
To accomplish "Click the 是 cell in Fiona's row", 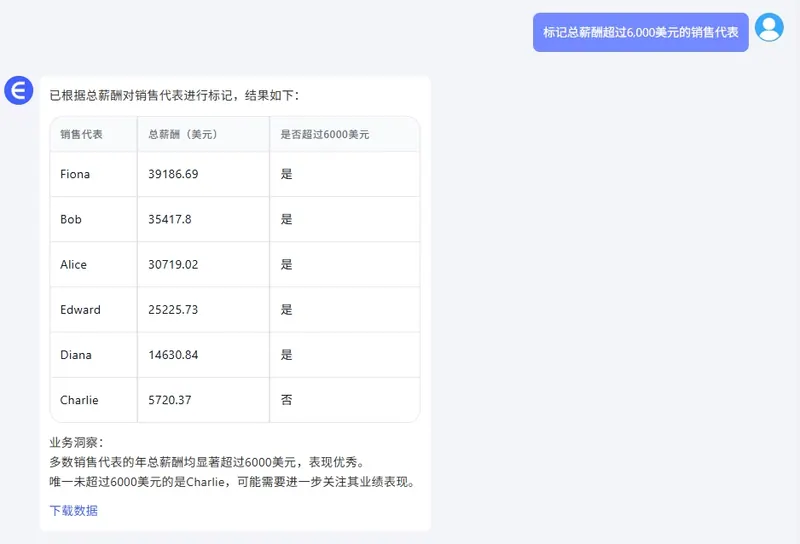I will coord(287,174).
